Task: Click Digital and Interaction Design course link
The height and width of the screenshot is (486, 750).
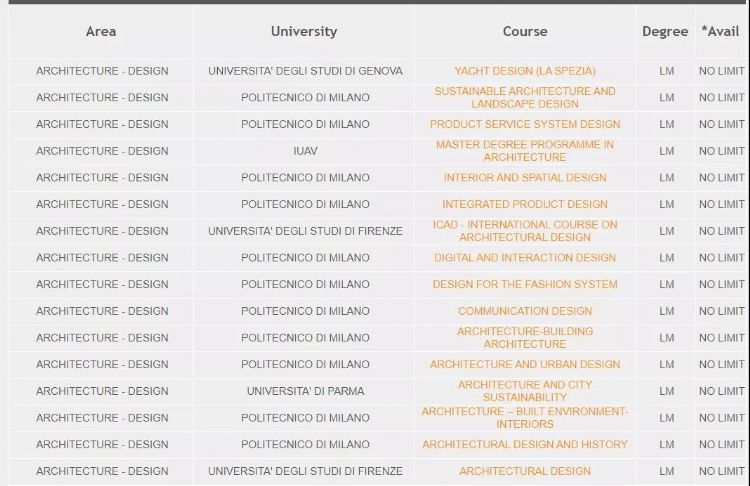Action: pos(525,258)
